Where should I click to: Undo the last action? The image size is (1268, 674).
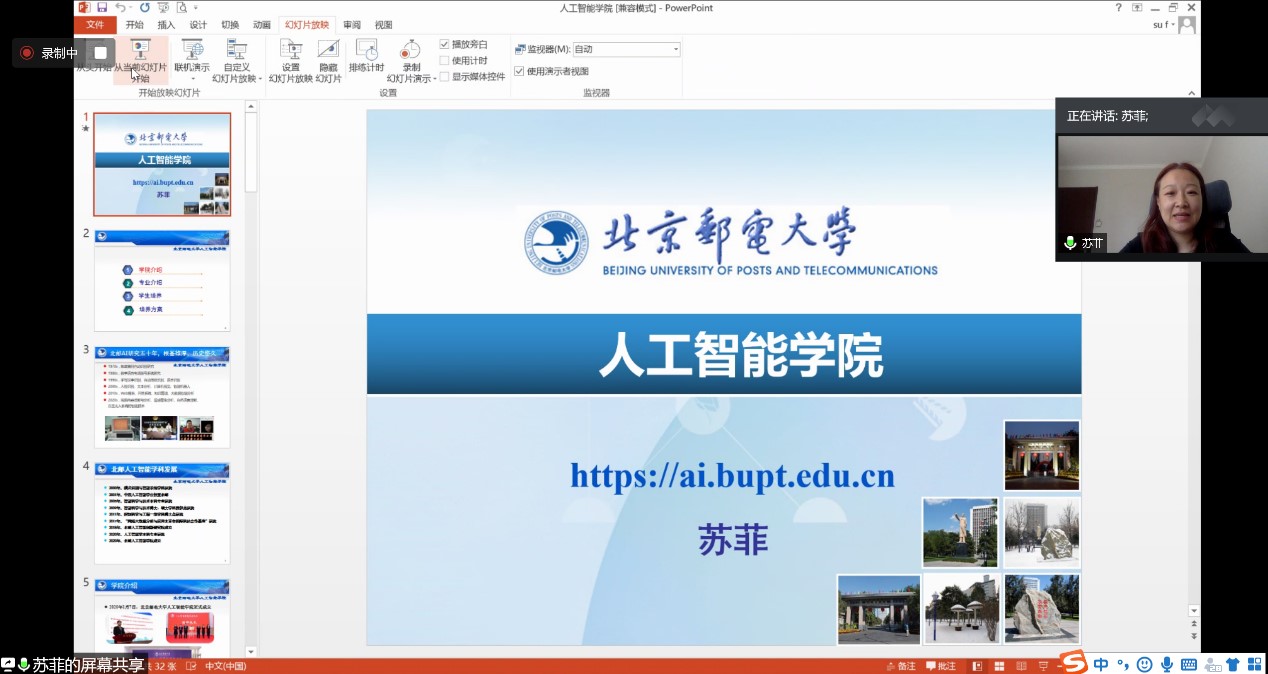click(120, 7)
